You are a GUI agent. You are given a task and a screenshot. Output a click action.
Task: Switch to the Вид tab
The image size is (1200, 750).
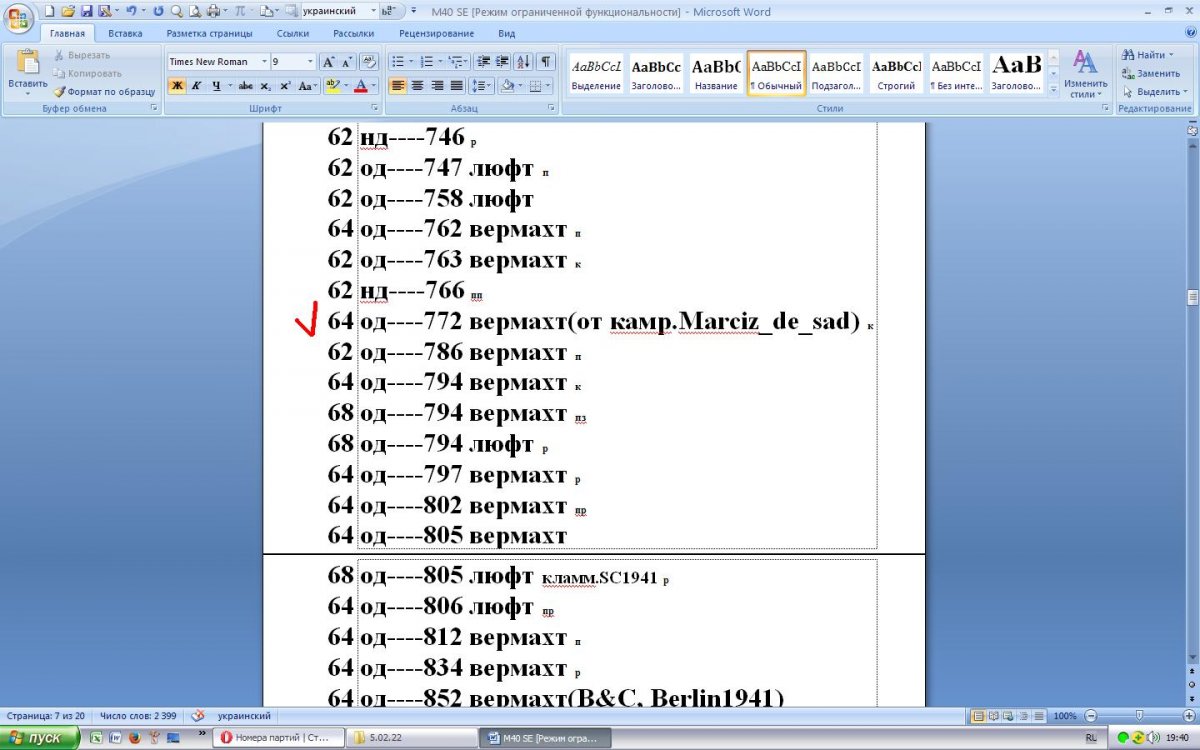click(x=507, y=33)
